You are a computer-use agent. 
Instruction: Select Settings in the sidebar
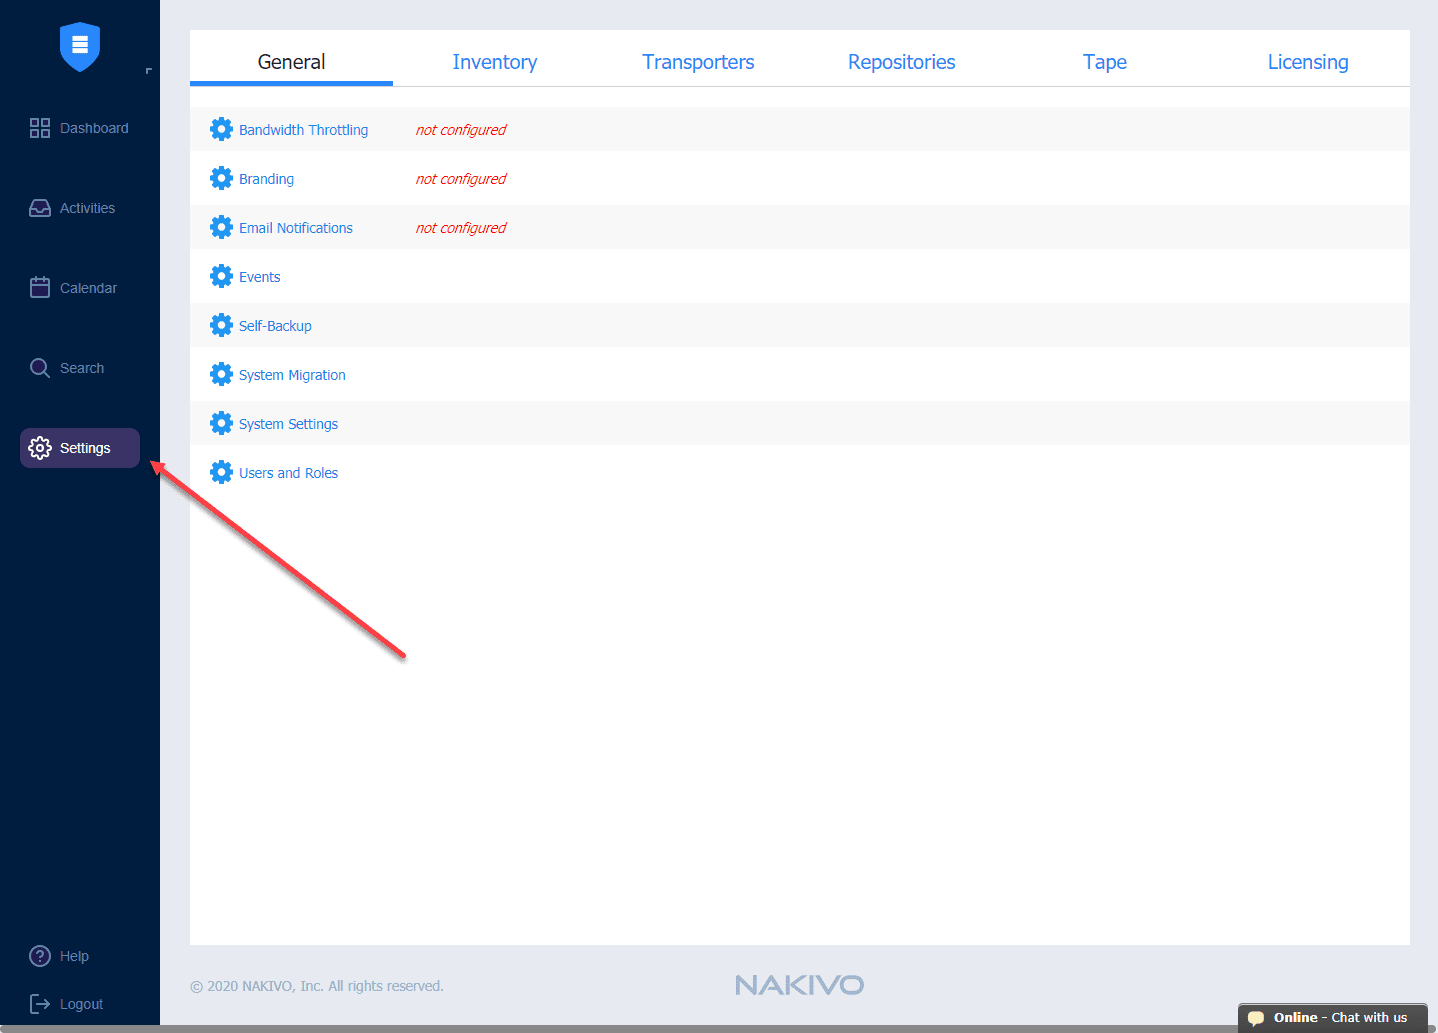point(80,448)
